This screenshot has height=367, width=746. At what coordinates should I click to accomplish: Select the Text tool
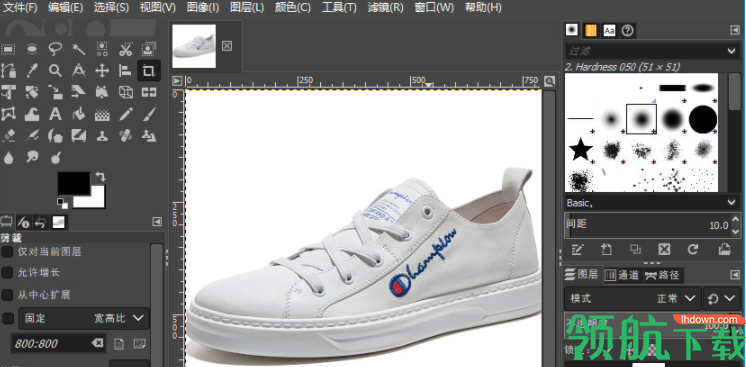click(x=55, y=114)
